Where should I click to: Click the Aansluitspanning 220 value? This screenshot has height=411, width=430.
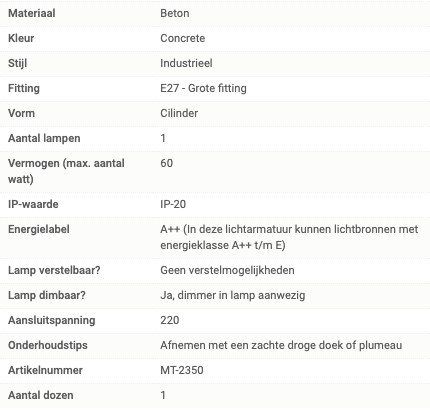170,320
